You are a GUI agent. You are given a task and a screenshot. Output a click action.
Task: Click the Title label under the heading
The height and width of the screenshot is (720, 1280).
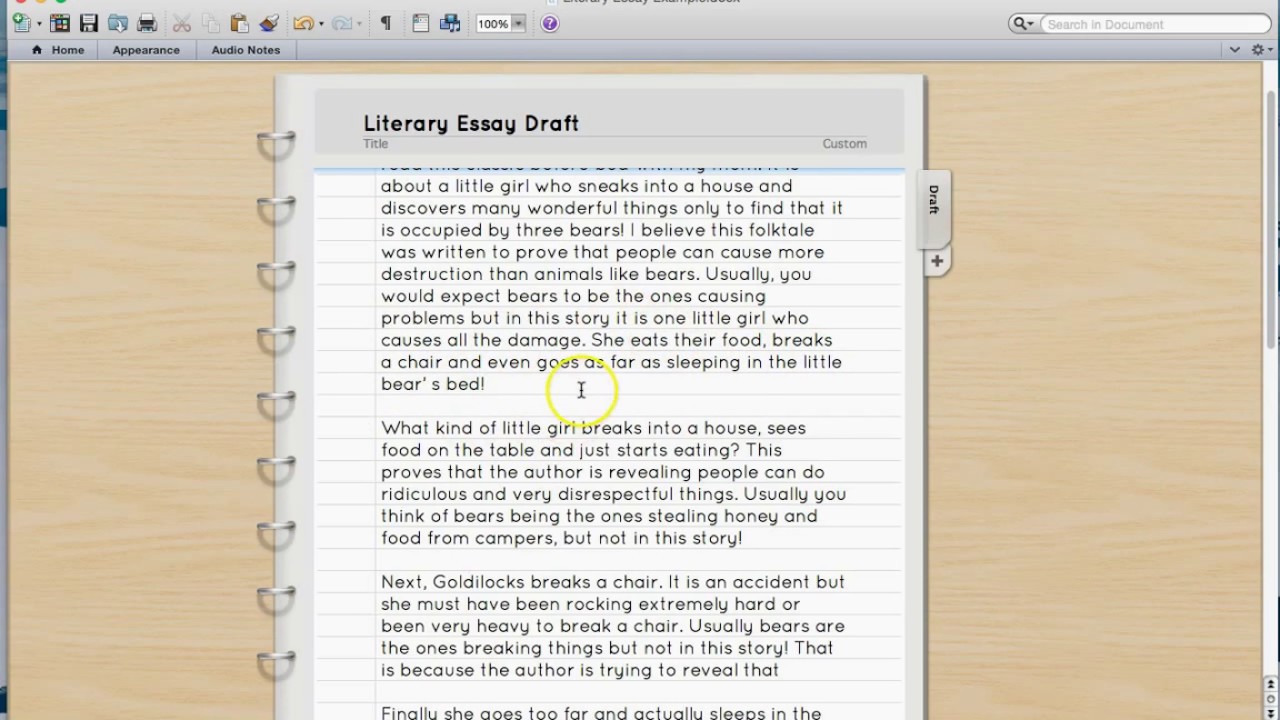tap(375, 144)
